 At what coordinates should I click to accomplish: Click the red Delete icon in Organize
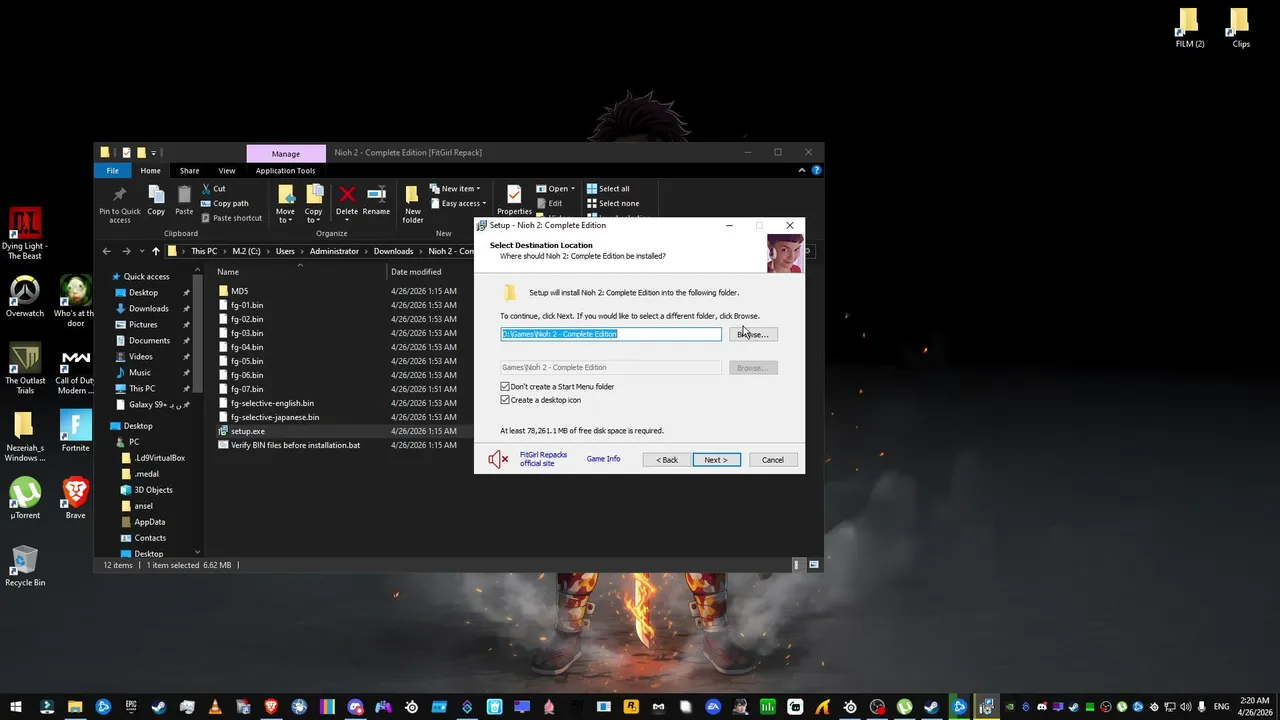click(347, 194)
